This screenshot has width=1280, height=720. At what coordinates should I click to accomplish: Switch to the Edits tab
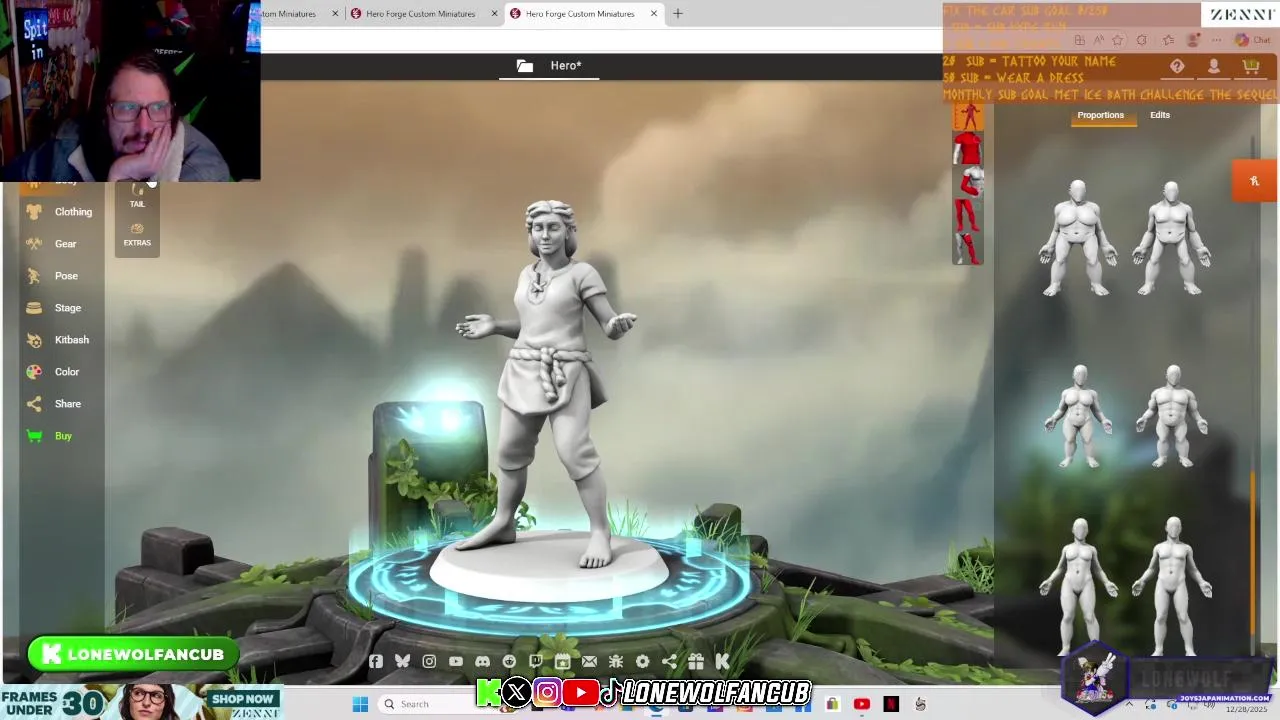click(1160, 115)
